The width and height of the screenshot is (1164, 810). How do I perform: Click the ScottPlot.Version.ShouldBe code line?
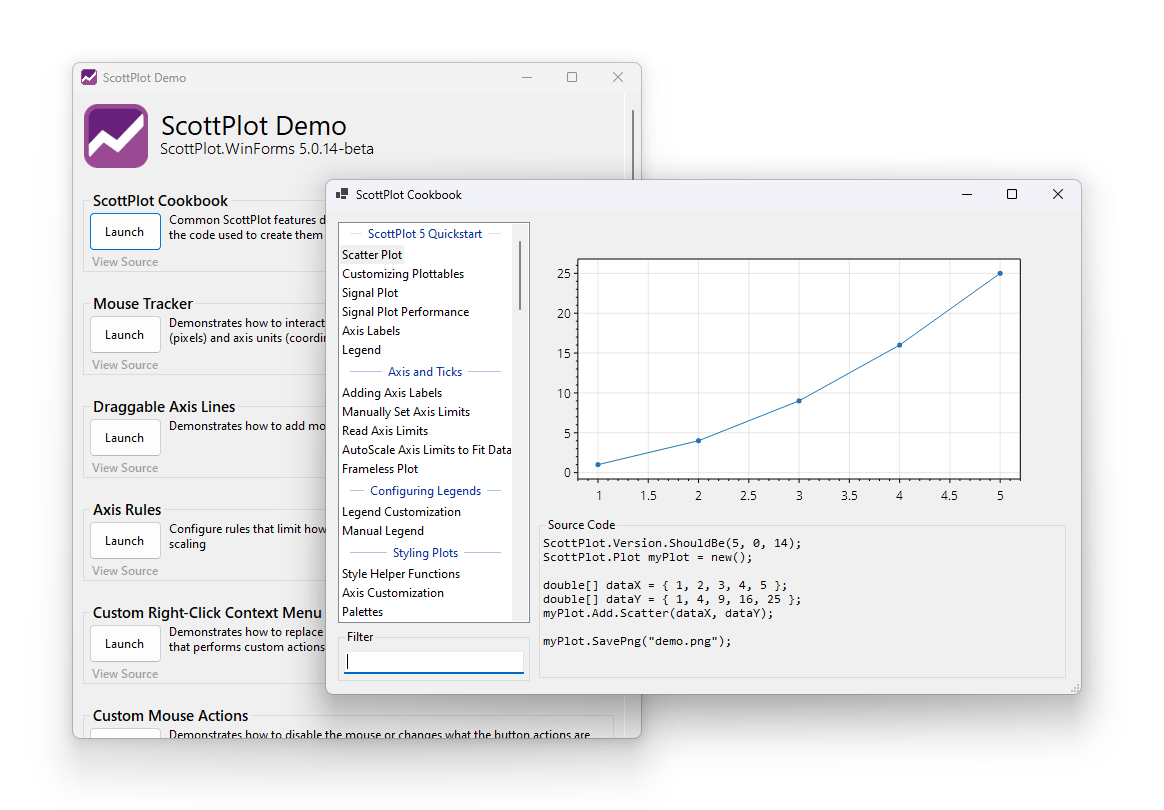[x=672, y=543]
